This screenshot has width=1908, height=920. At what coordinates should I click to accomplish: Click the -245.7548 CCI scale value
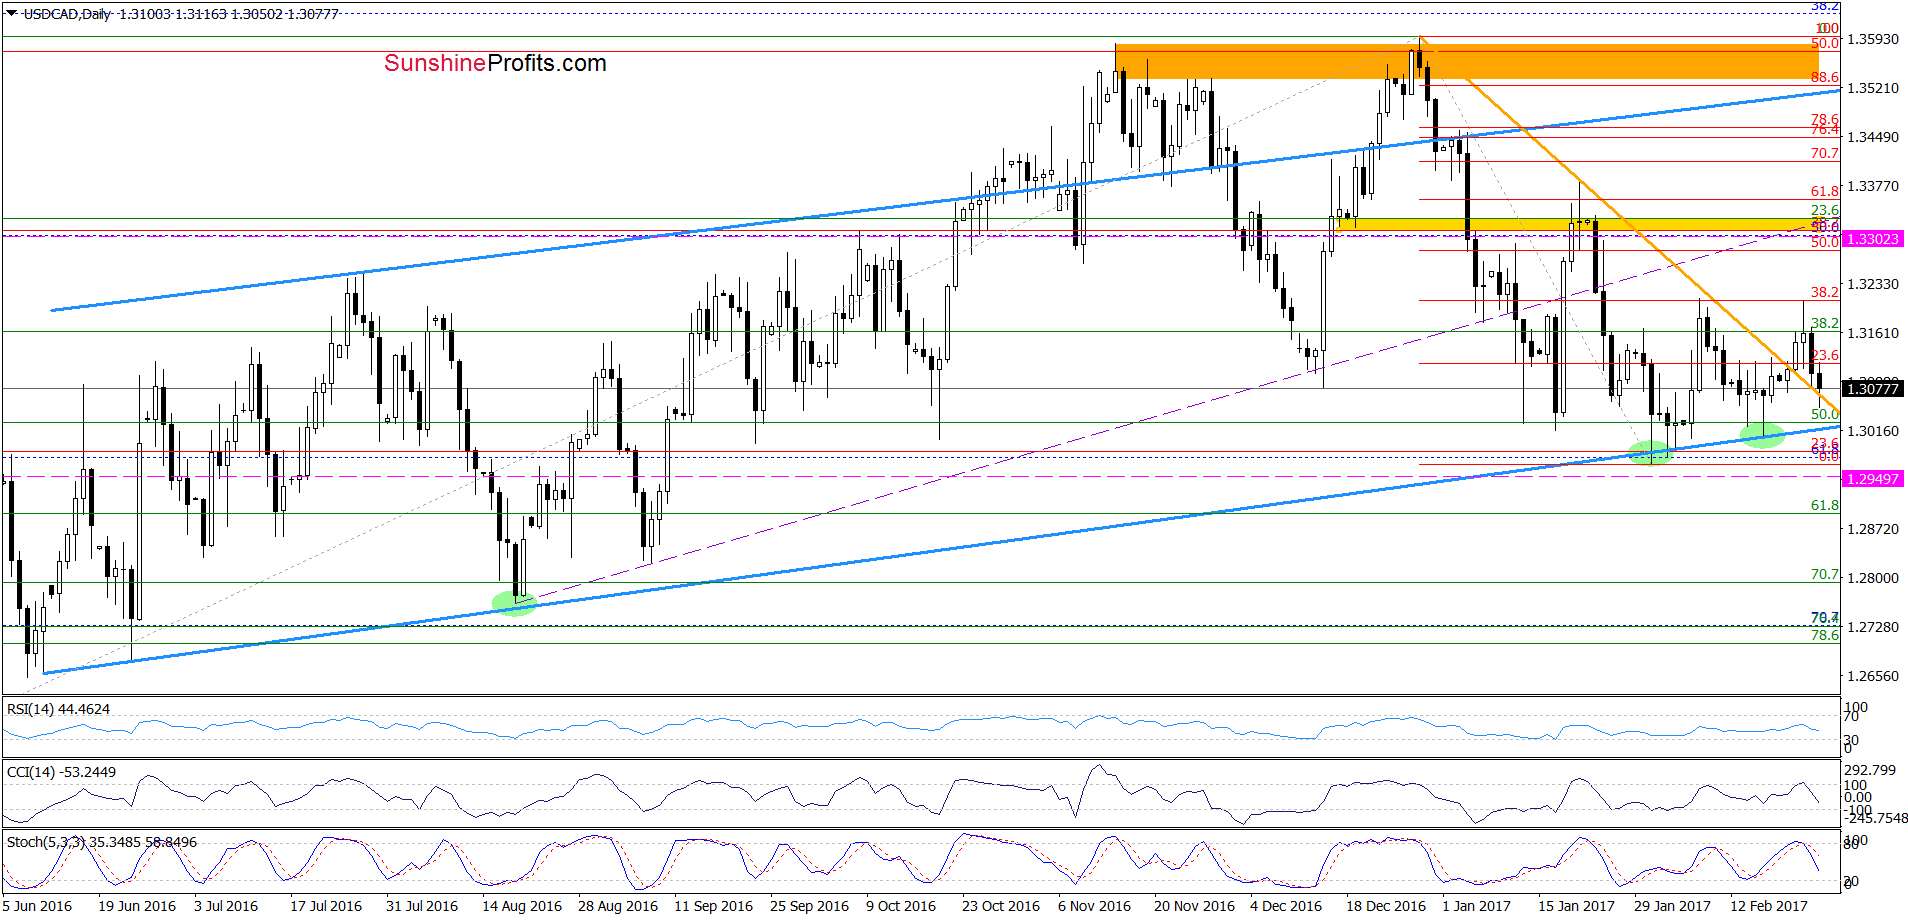[1876, 818]
